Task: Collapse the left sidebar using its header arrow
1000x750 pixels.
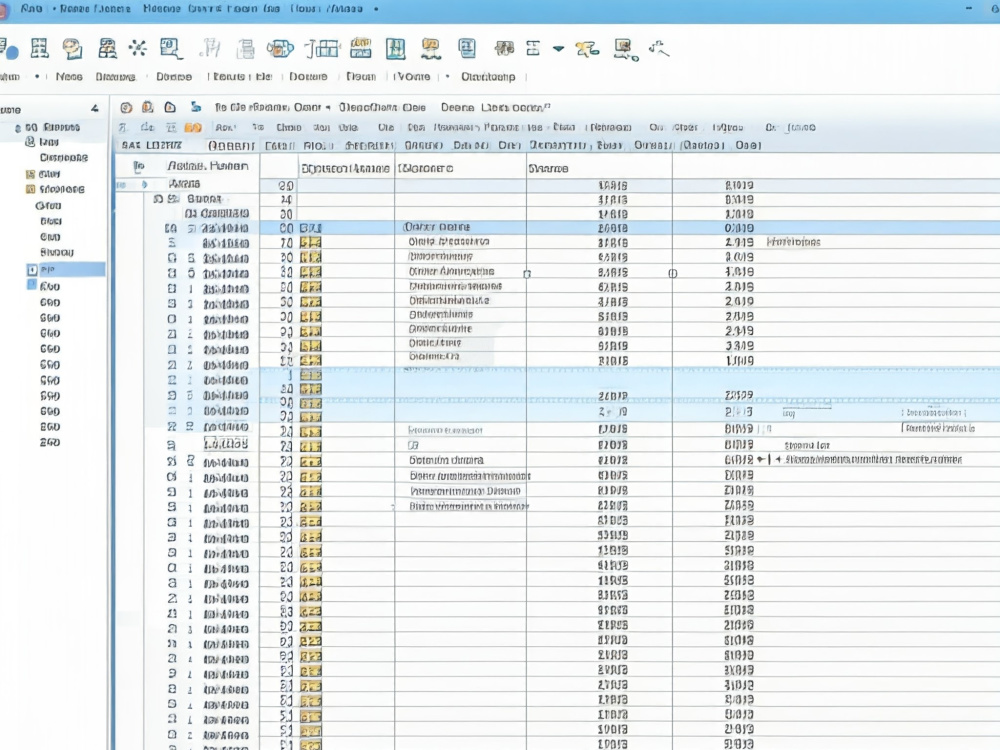Action: pyautogui.click(x=94, y=109)
